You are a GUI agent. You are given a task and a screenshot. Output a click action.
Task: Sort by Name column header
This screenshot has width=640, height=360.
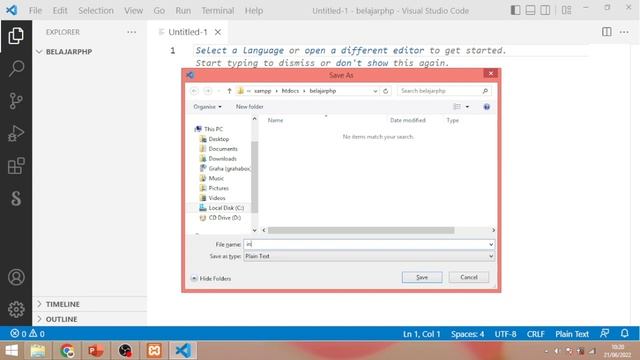276,120
